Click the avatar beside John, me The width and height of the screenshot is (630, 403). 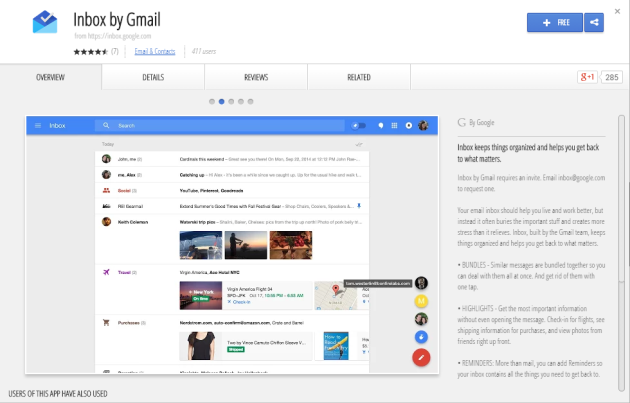pyautogui.click(x=106, y=159)
